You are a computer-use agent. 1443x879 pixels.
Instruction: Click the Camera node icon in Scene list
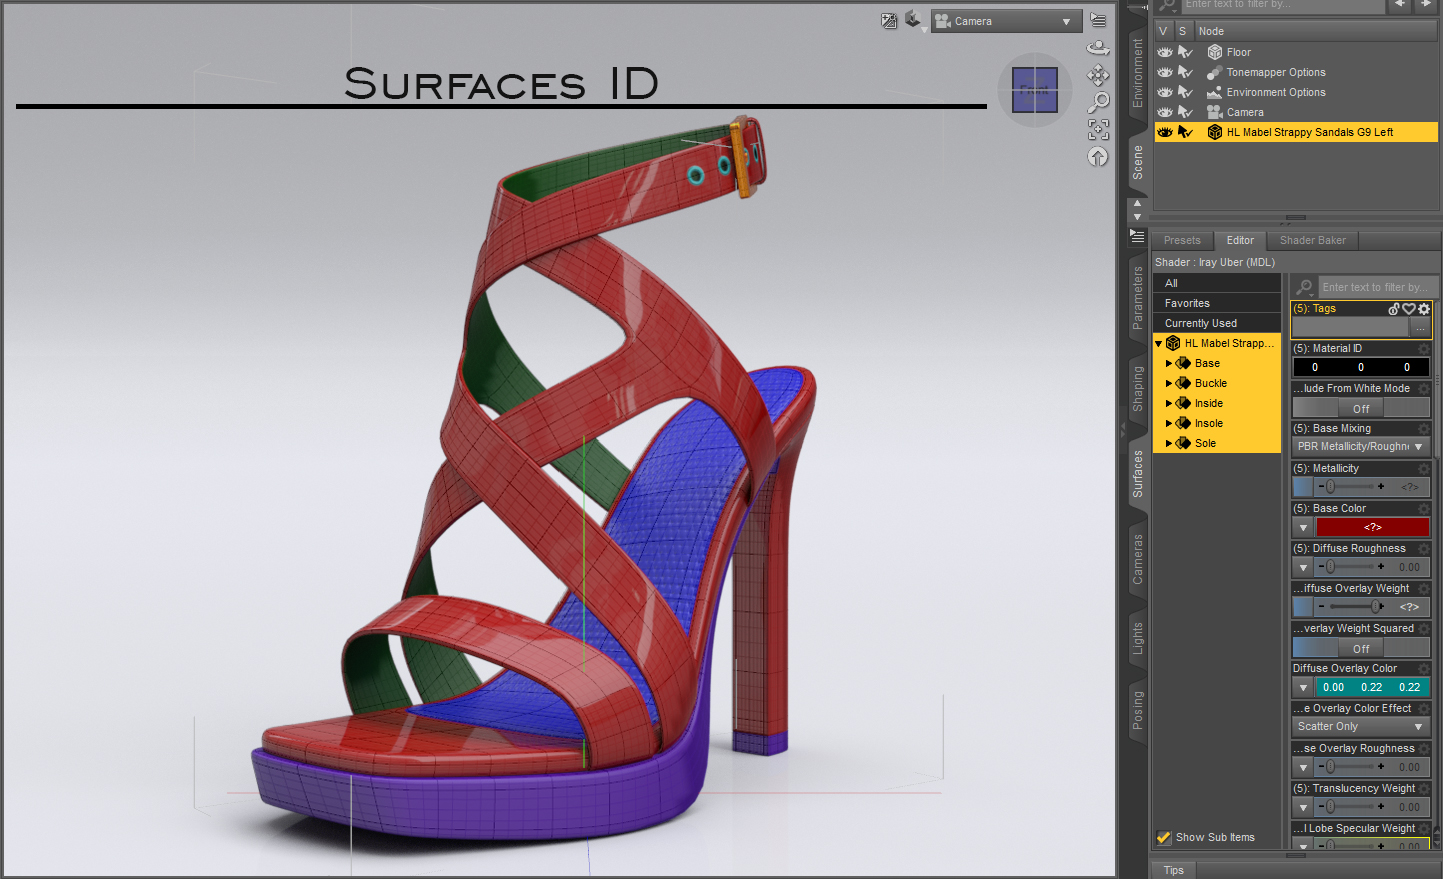click(x=1215, y=112)
